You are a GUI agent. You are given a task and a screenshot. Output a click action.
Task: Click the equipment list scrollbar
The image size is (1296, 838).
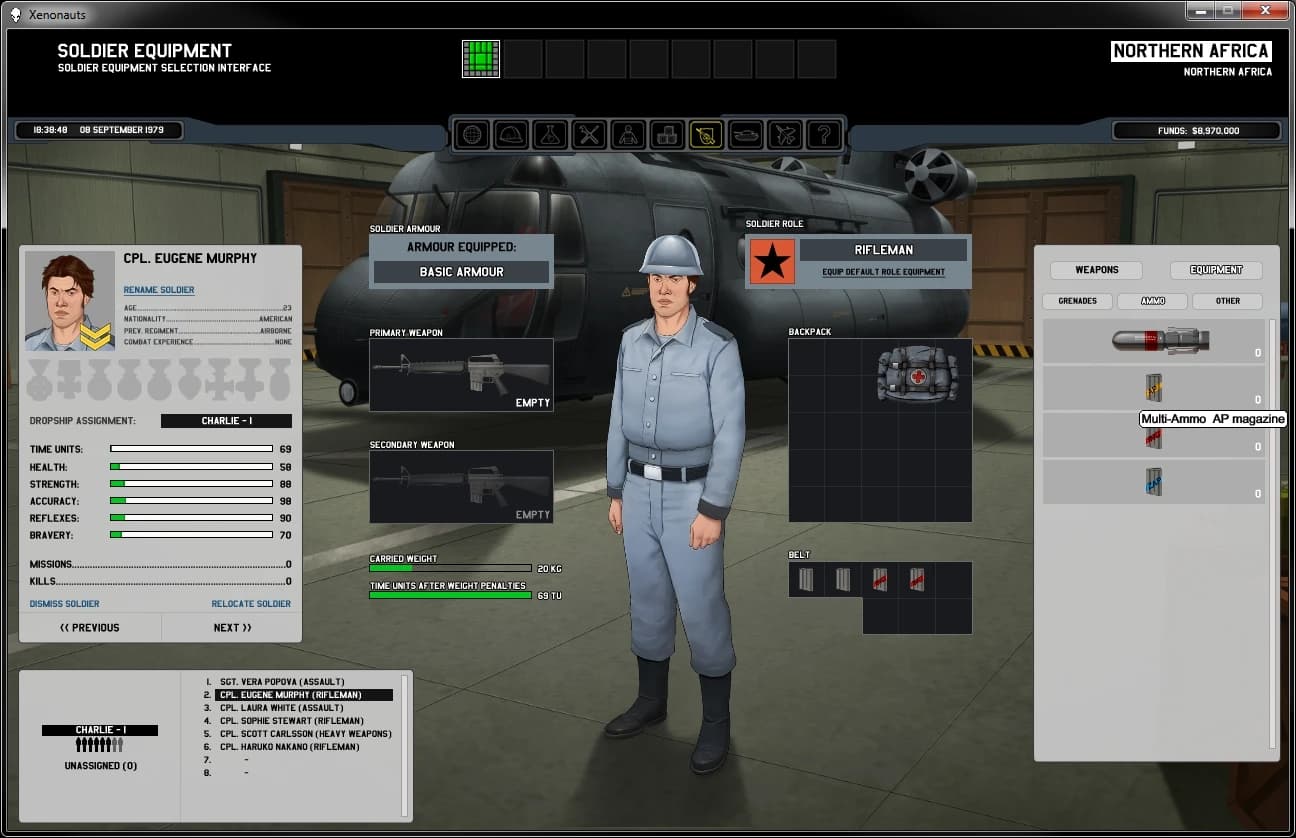(1272, 534)
